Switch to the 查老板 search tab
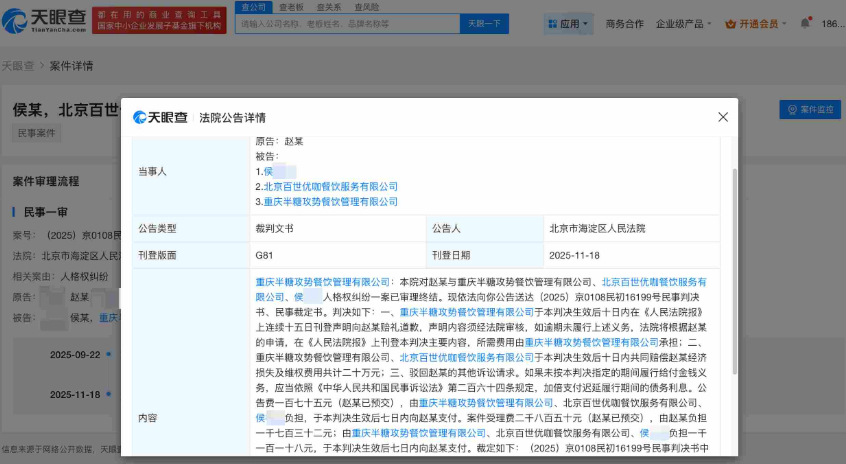 290,6
